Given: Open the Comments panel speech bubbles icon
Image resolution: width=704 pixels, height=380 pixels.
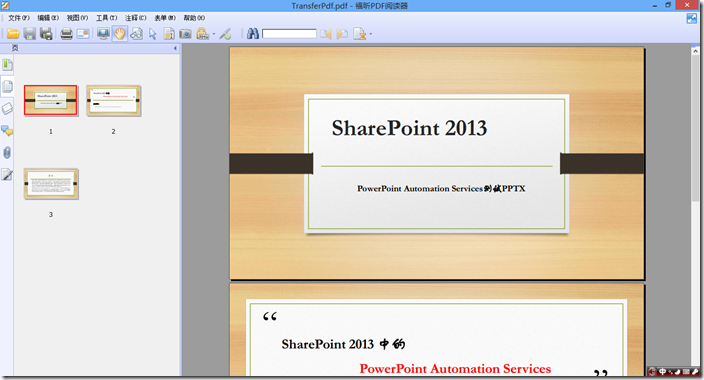Looking at the screenshot, I should click(7, 131).
